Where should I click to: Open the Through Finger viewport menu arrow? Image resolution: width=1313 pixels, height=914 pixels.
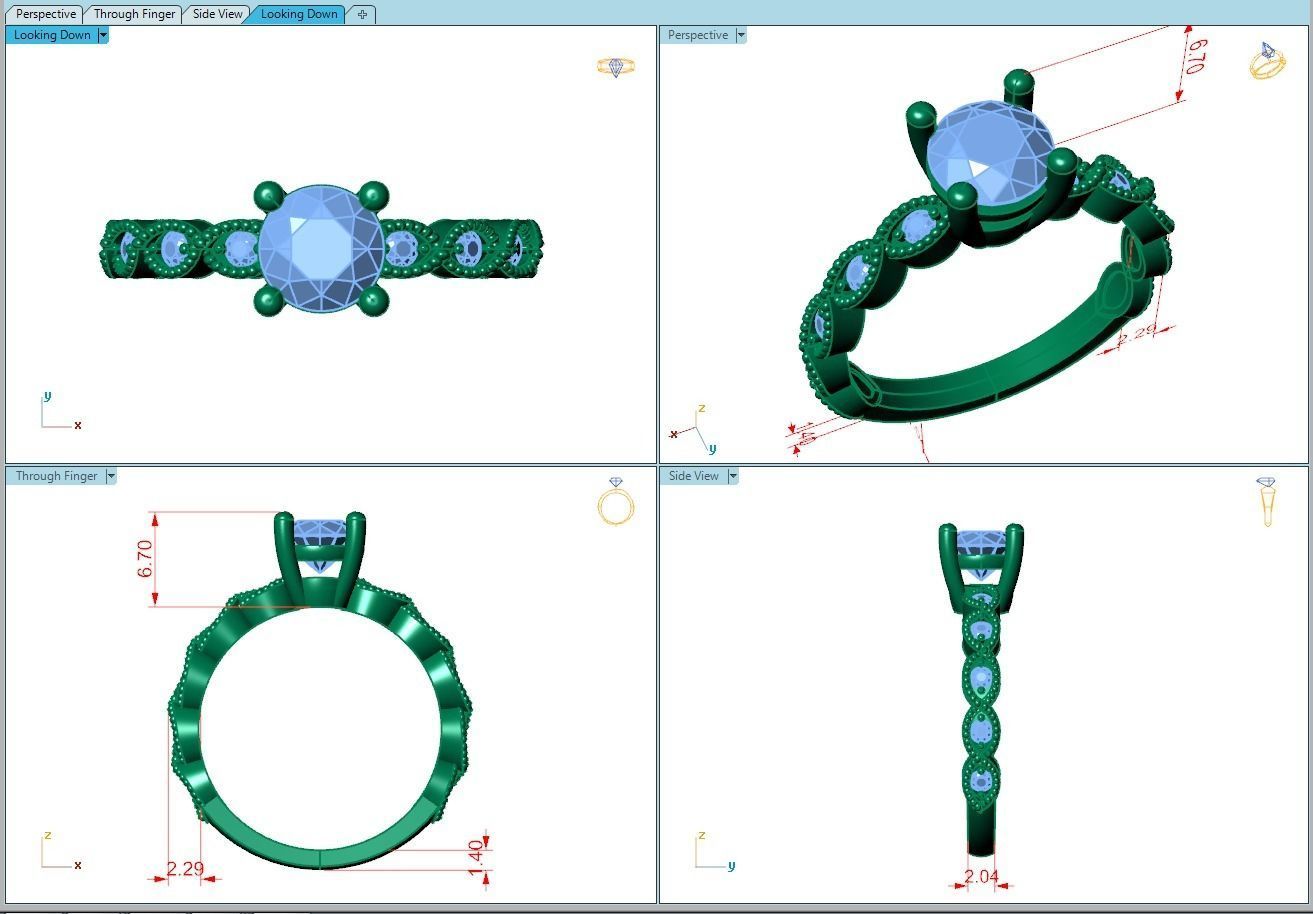tap(111, 476)
